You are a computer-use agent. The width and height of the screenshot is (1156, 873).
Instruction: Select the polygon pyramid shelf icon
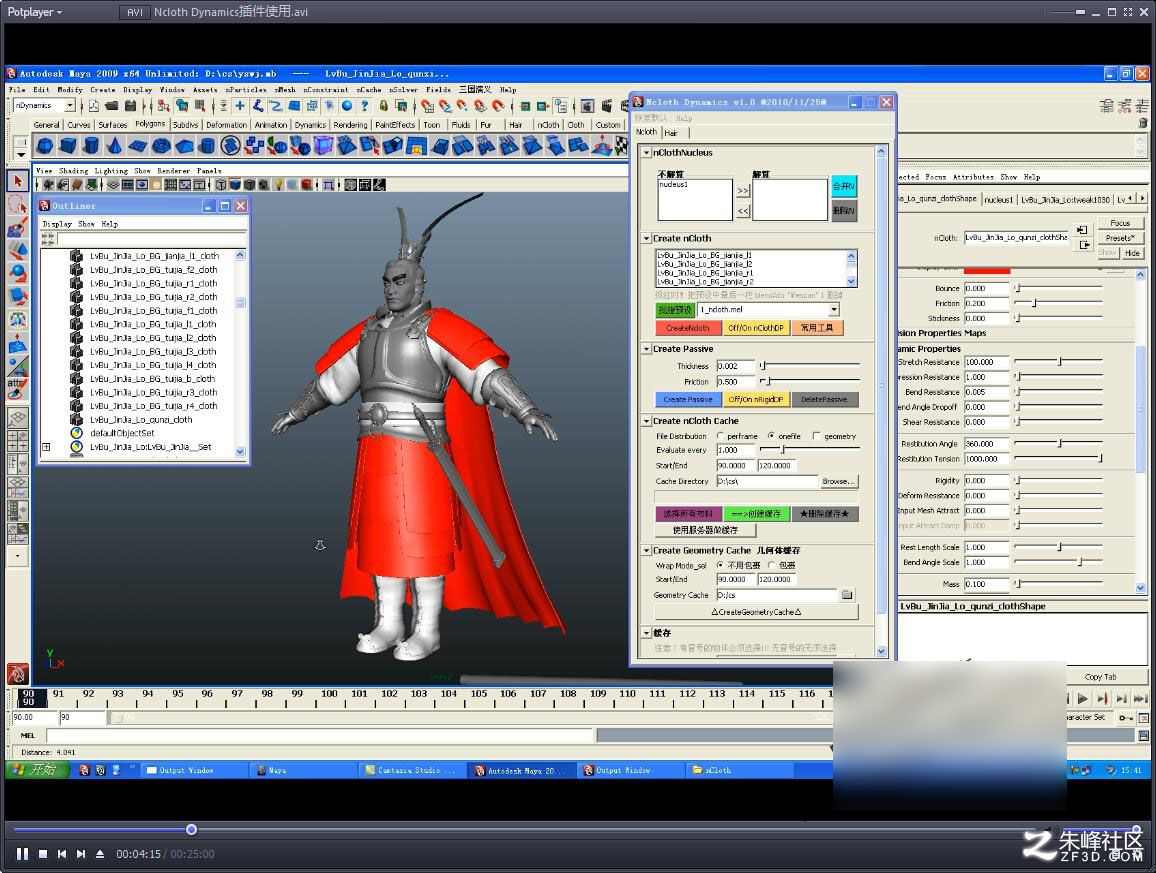(184, 146)
